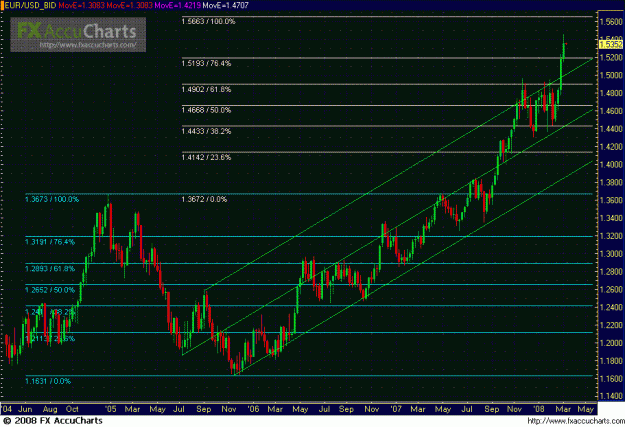Click the 1.4800 price axis value
The image size is (625, 427).
611,93
